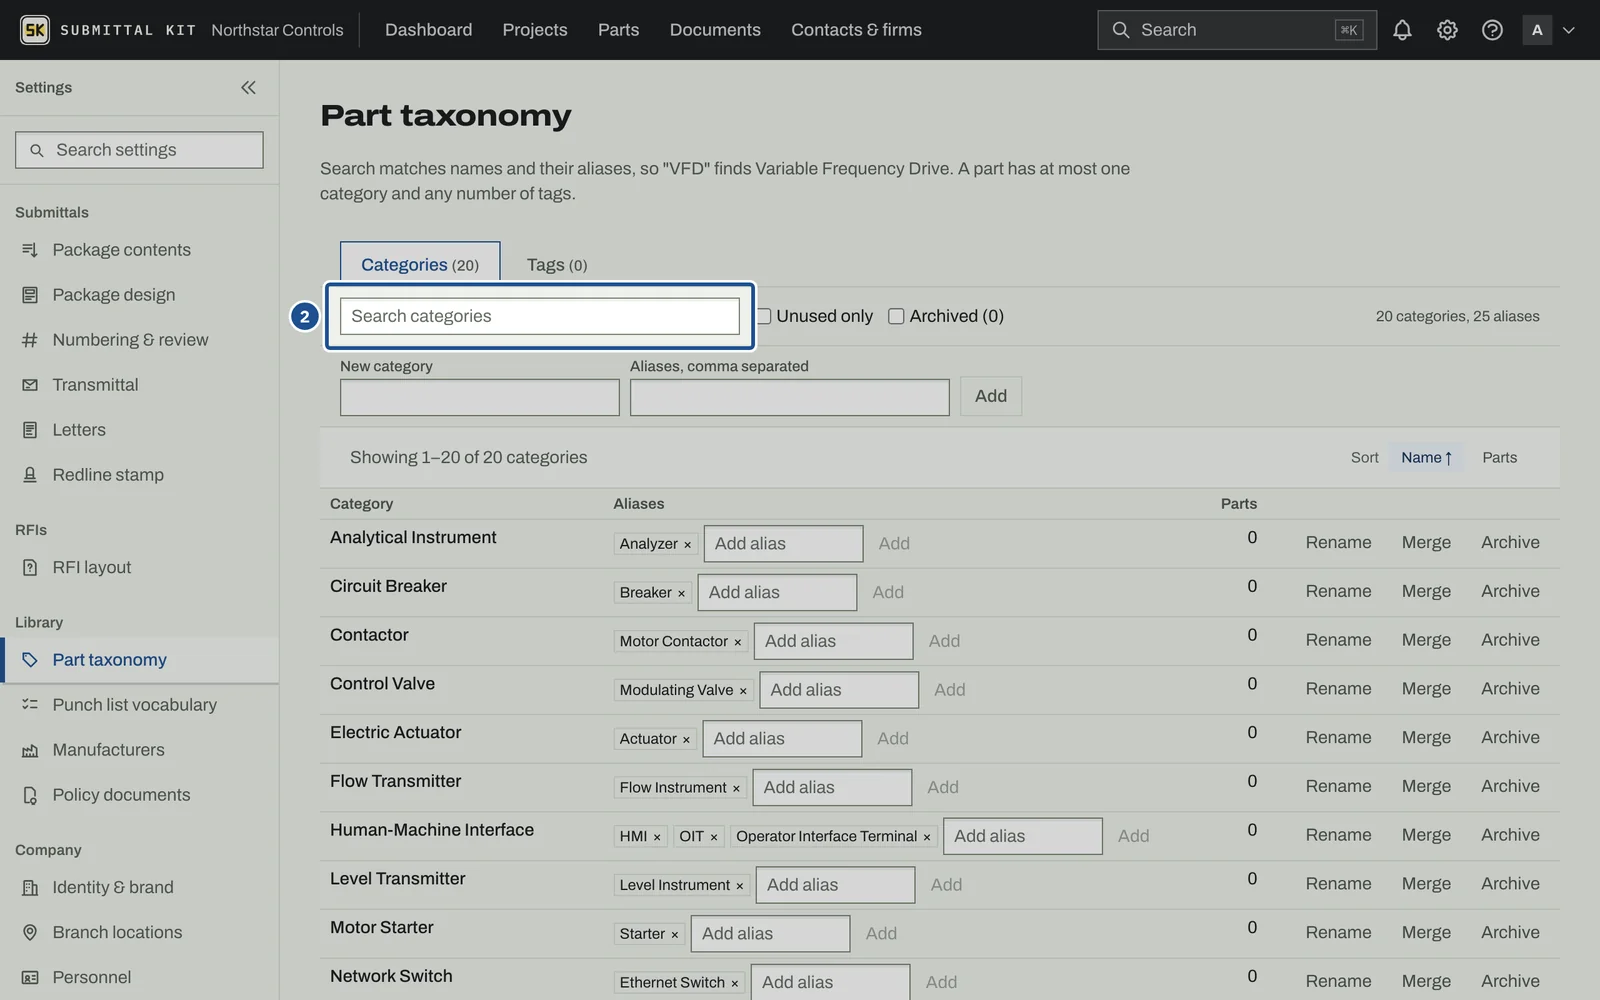The height and width of the screenshot is (1000, 1600).
Task: Remove the Breaker alias
Action: [681, 593]
